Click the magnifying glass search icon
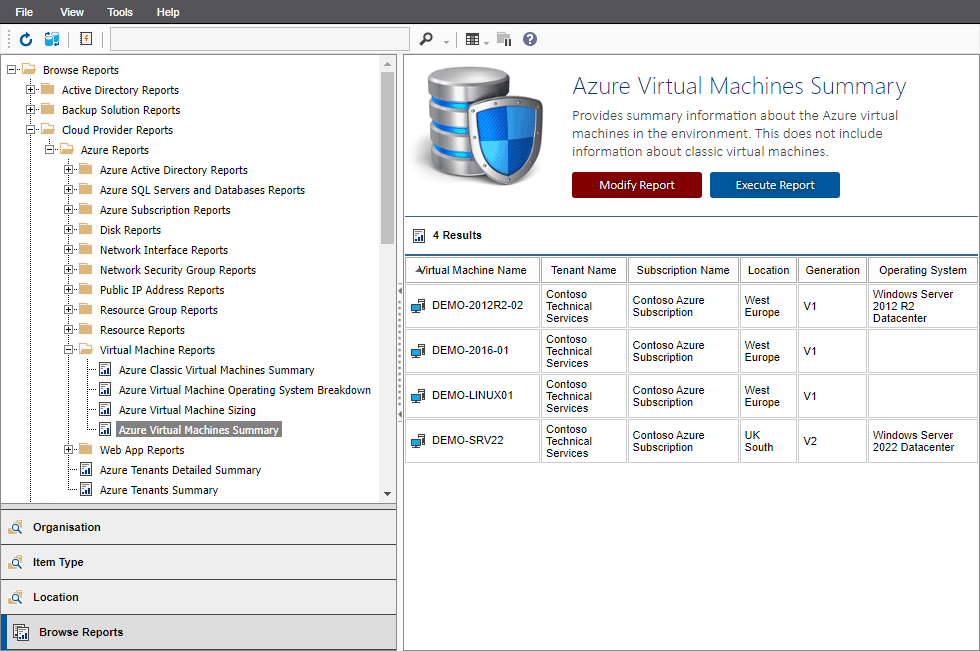980x651 pixels. [x=426, y=39]
